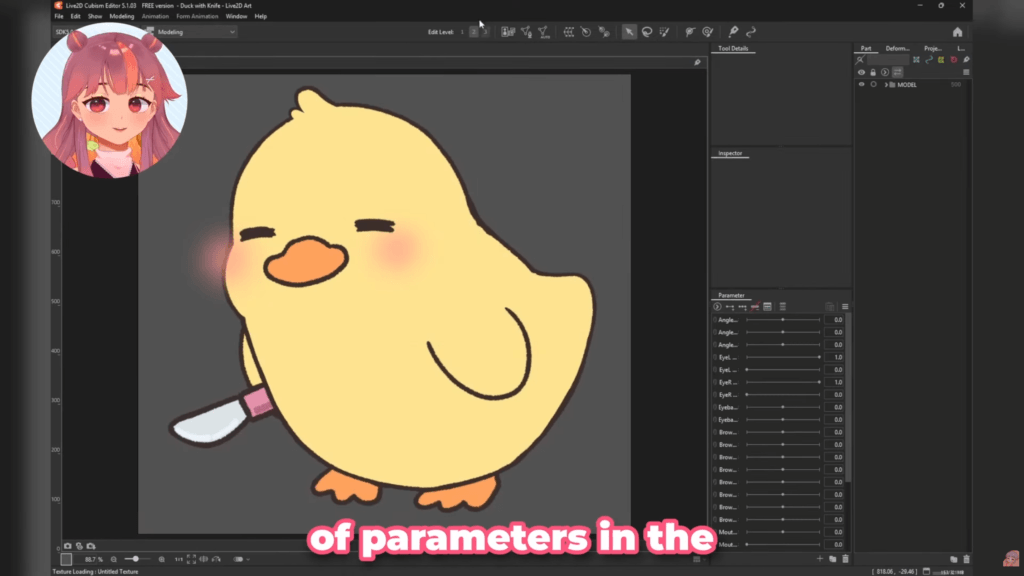Open the Help menu
This screenshot has height=576, width=1024.
tap(261, 16)
